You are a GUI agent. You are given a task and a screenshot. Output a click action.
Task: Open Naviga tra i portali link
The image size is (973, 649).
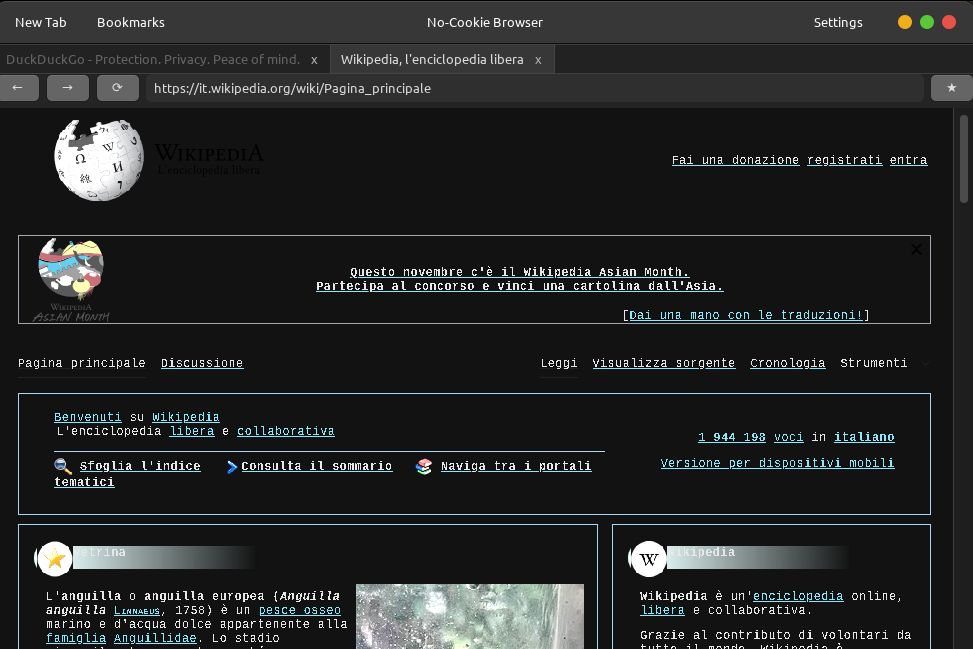(516, 466)
